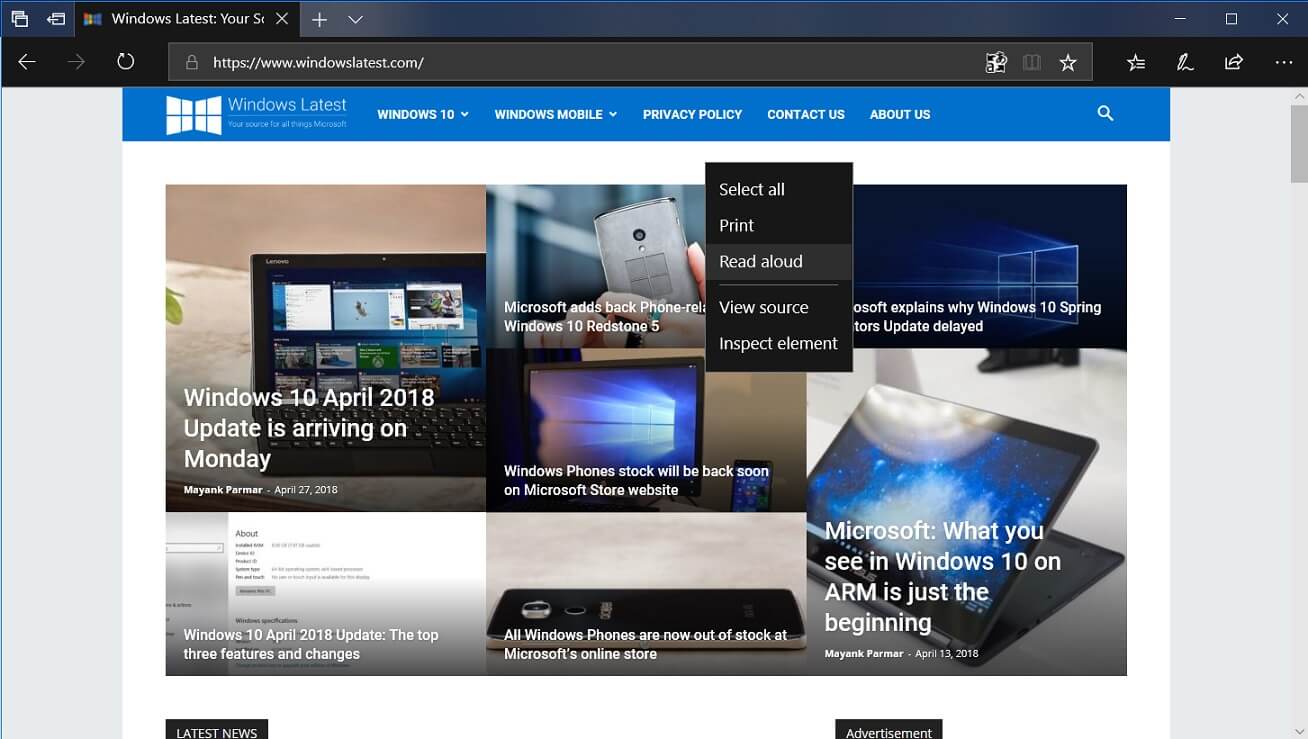Open the Settings and more ellipsis menu
This screenshot has height=739, width=1308.
1284,62
